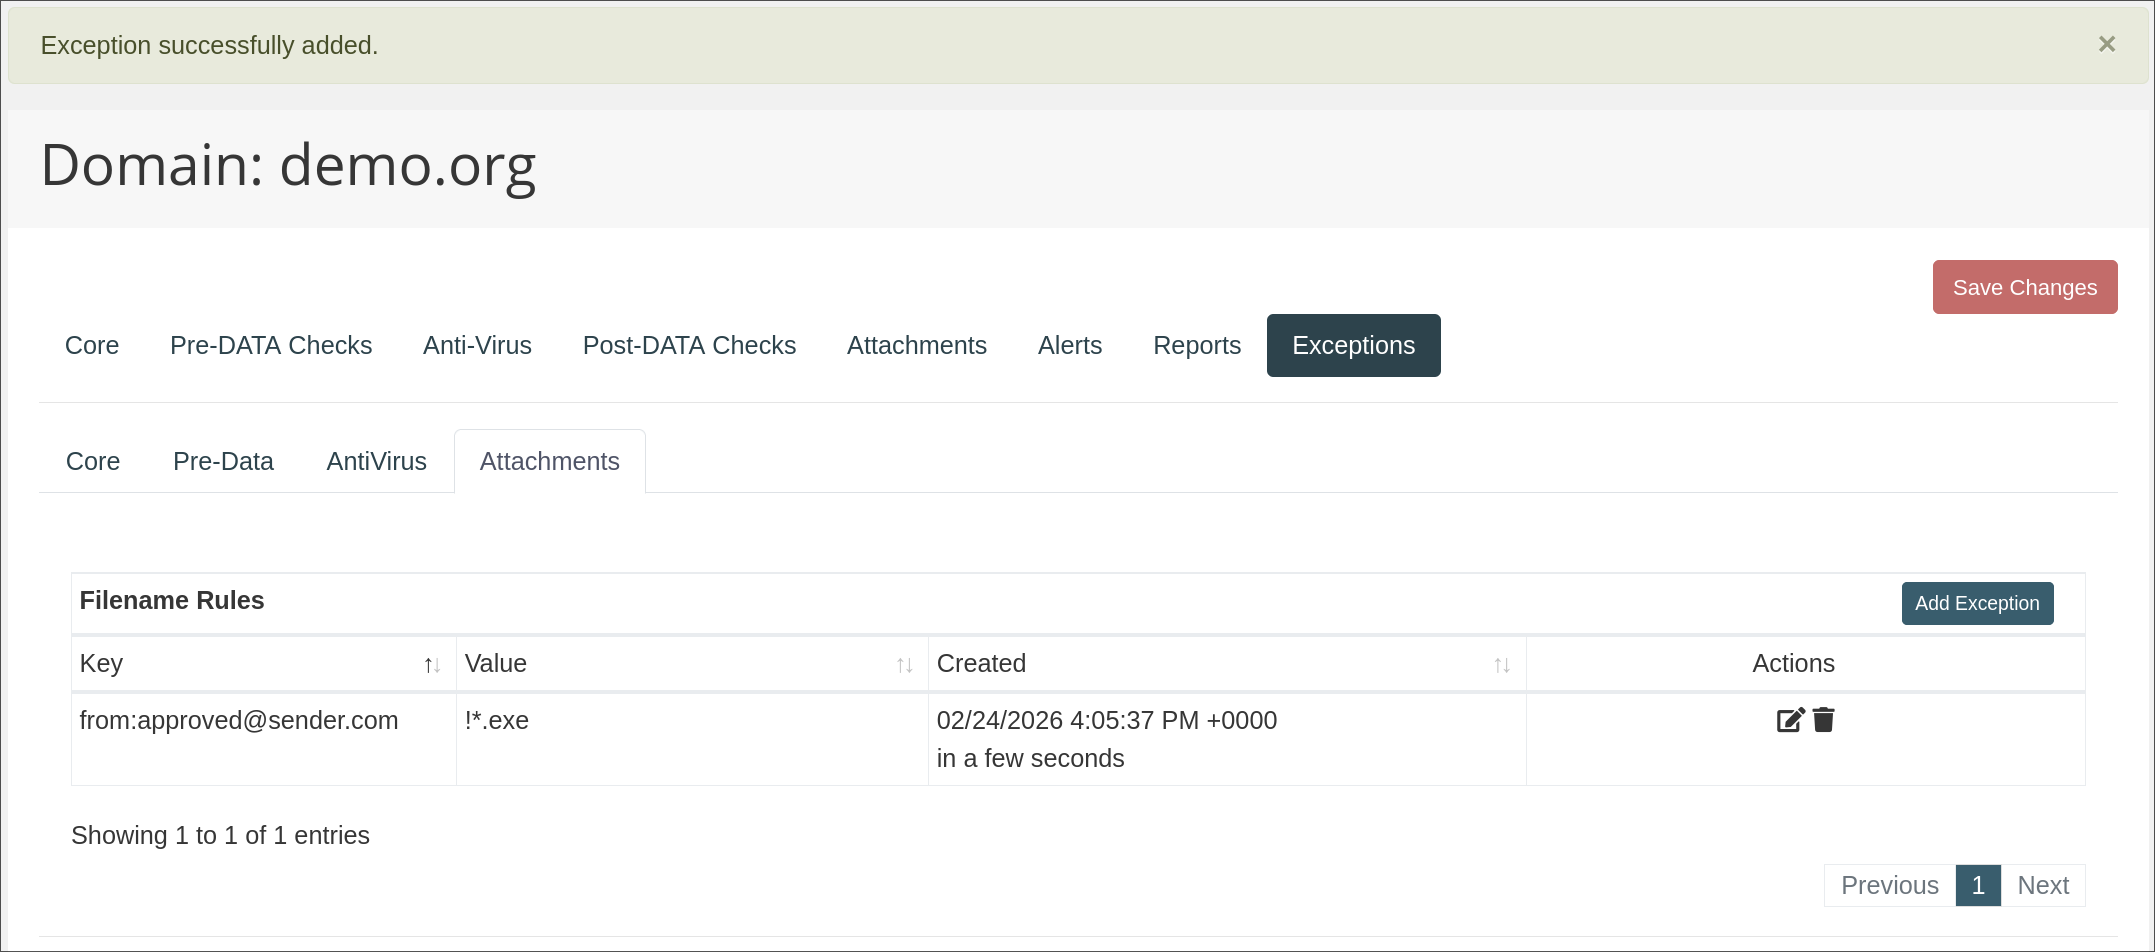Click the Save Changes button
This screenshot has height=952, width=2155.
pyautogui.click(x=2024, y=287)
